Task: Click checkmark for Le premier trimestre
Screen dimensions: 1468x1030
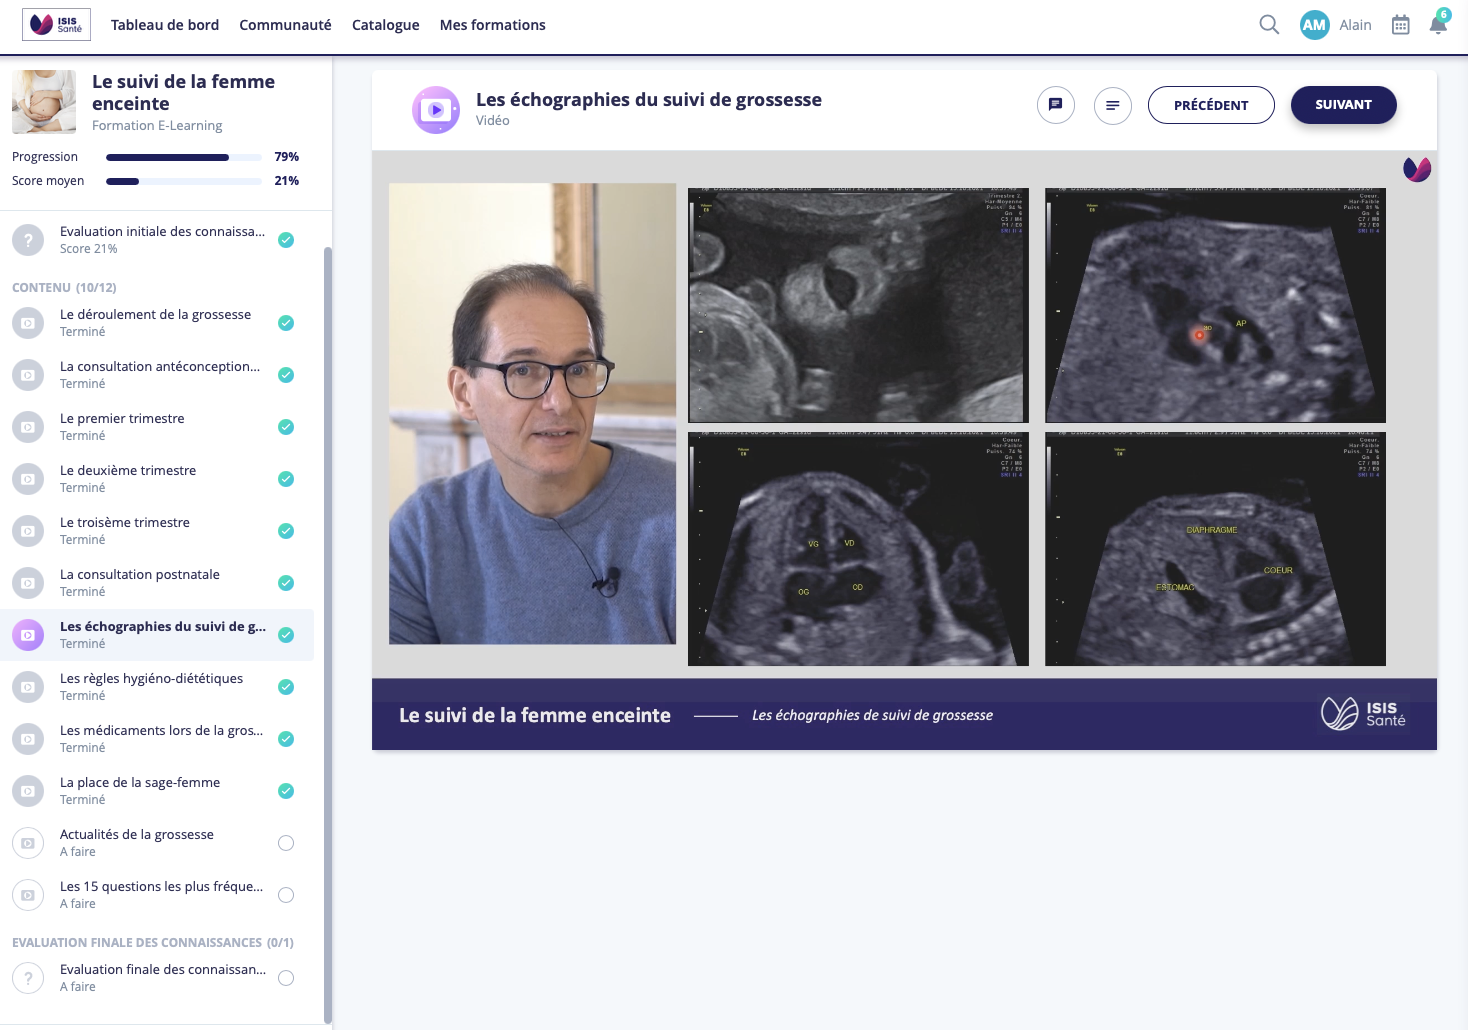Action: point(286,427)
